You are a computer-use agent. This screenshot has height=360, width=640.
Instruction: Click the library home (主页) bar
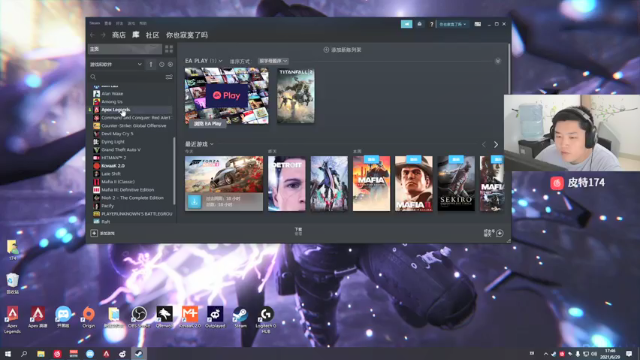[124, 49]
